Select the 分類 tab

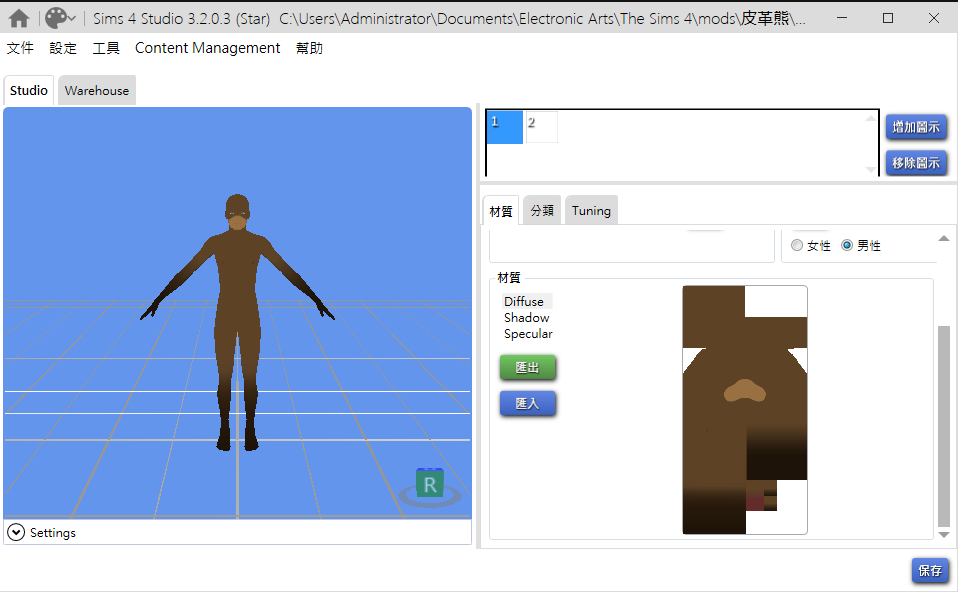coord(542,210)
